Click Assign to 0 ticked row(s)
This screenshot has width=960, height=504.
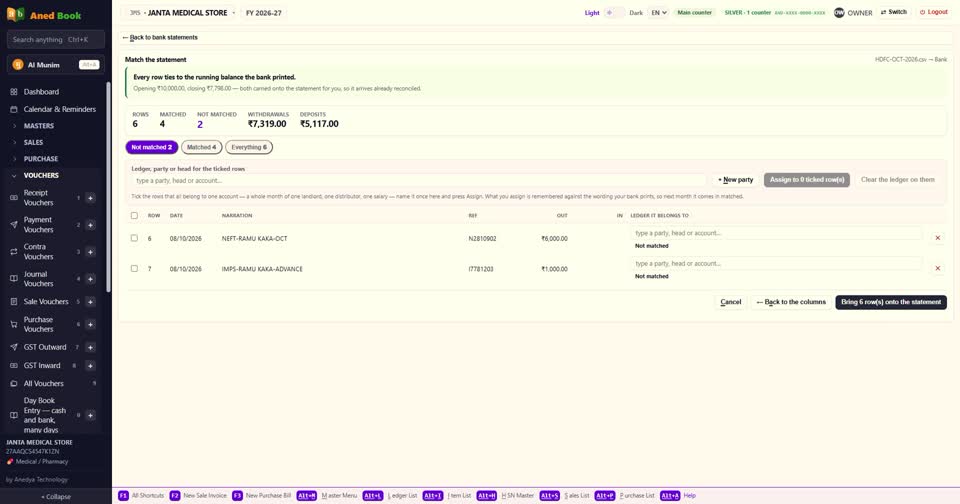806,180
